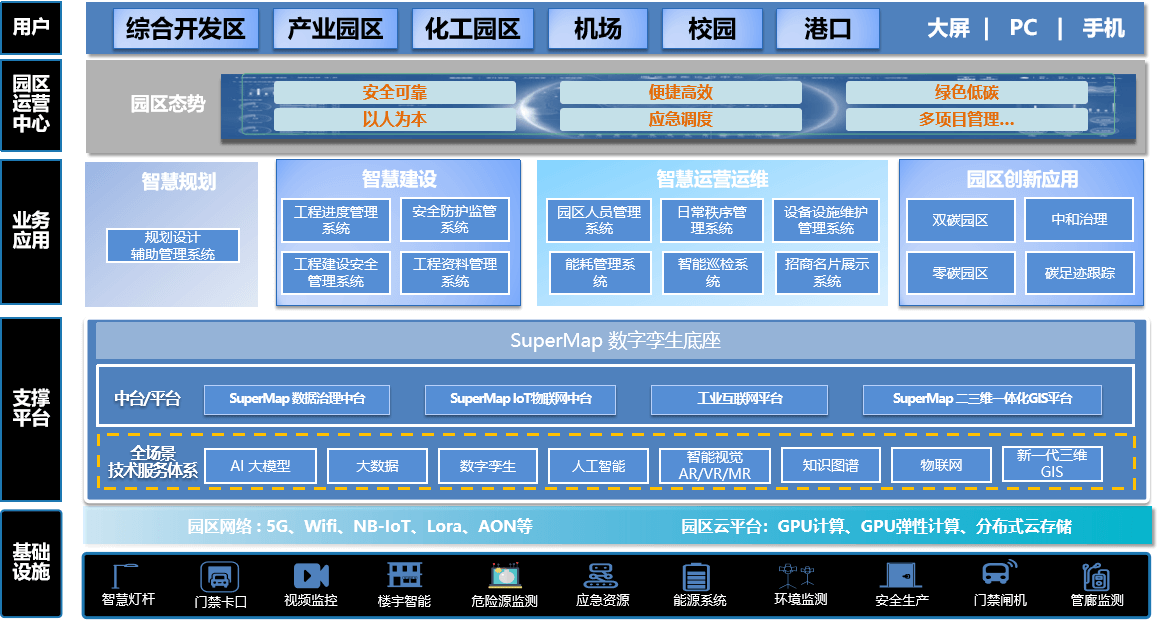Click the 用户 layer label
The width and height of the screenshot is (1159, 620).
pyautogui.click(x=31, y=28)
